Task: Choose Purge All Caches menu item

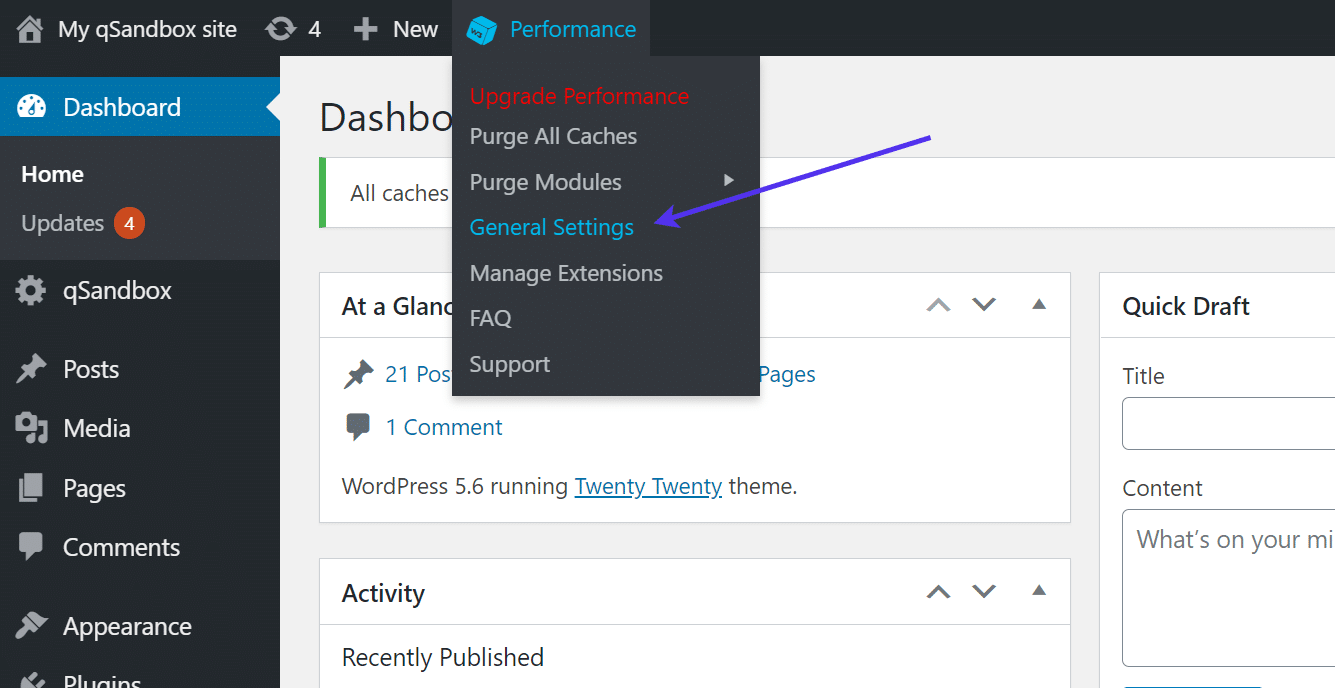Action: pyautogui.click(x=553, y=136)
